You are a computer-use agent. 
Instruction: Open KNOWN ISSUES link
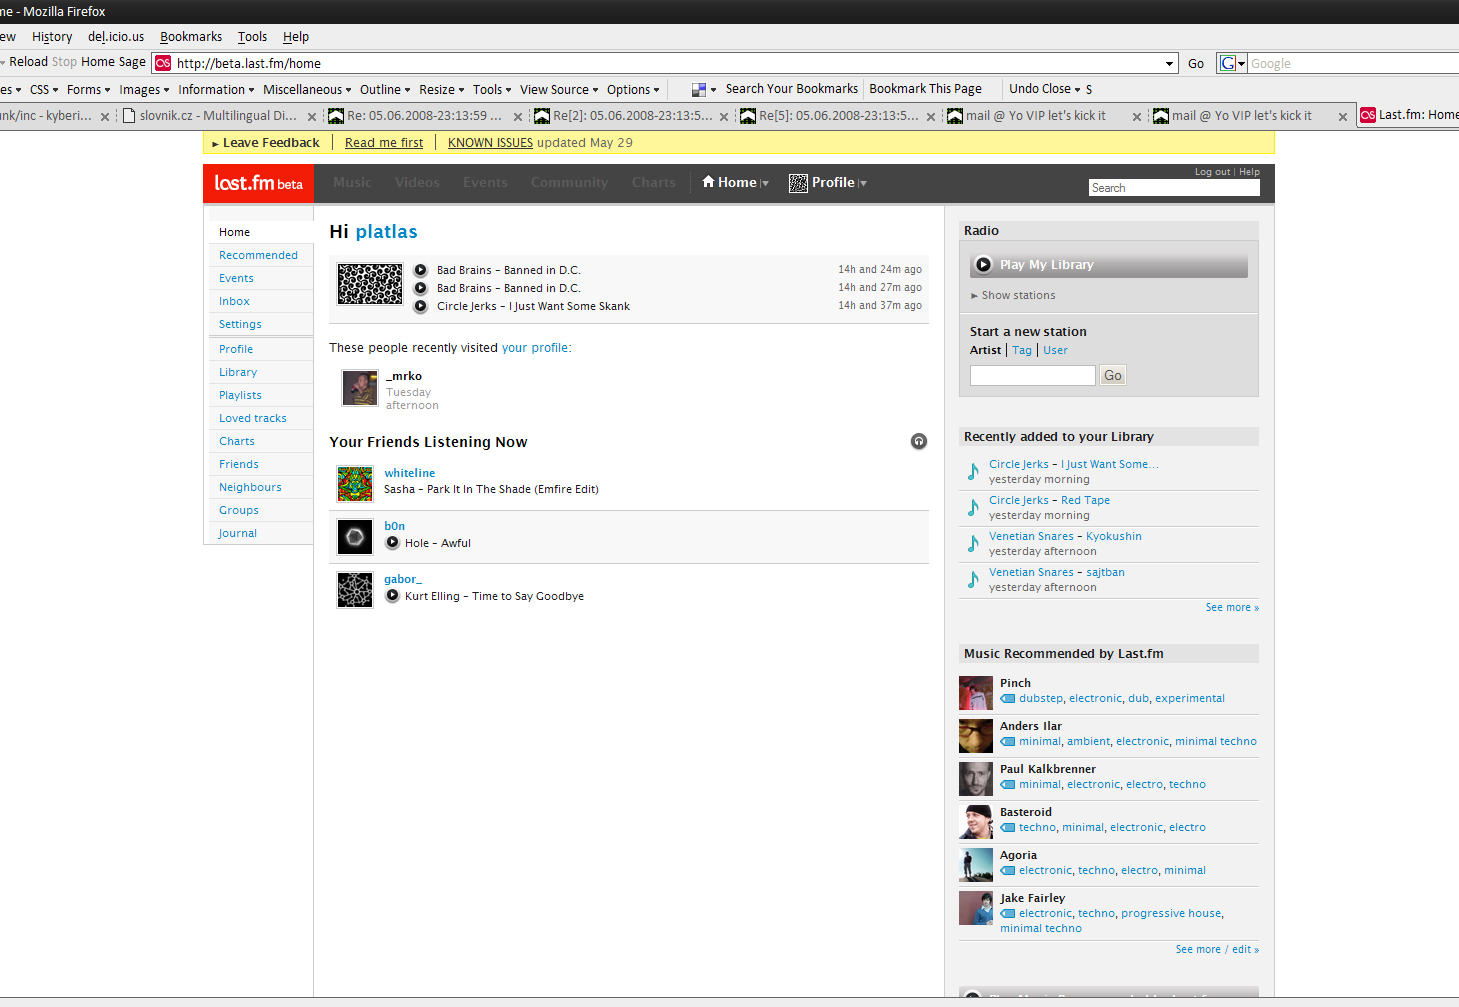(x=490, y=143)
